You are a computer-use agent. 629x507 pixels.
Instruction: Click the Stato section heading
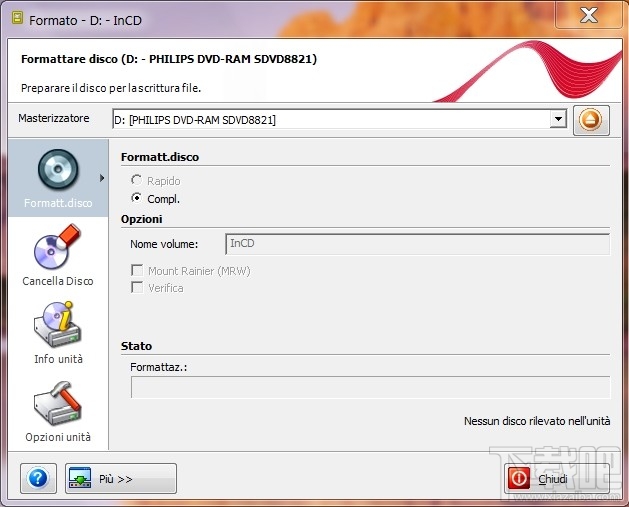click(136, 346)
